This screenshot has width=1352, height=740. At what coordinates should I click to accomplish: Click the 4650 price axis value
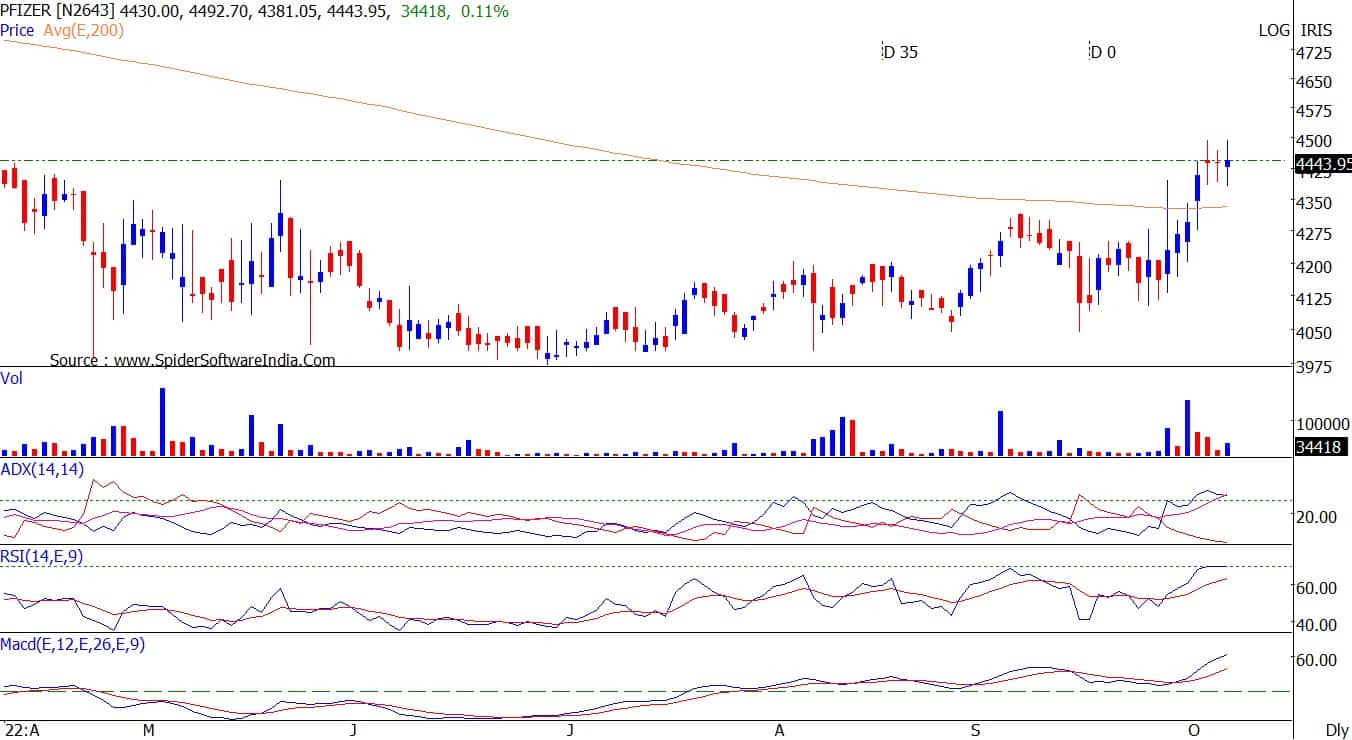pos(1314,81)
